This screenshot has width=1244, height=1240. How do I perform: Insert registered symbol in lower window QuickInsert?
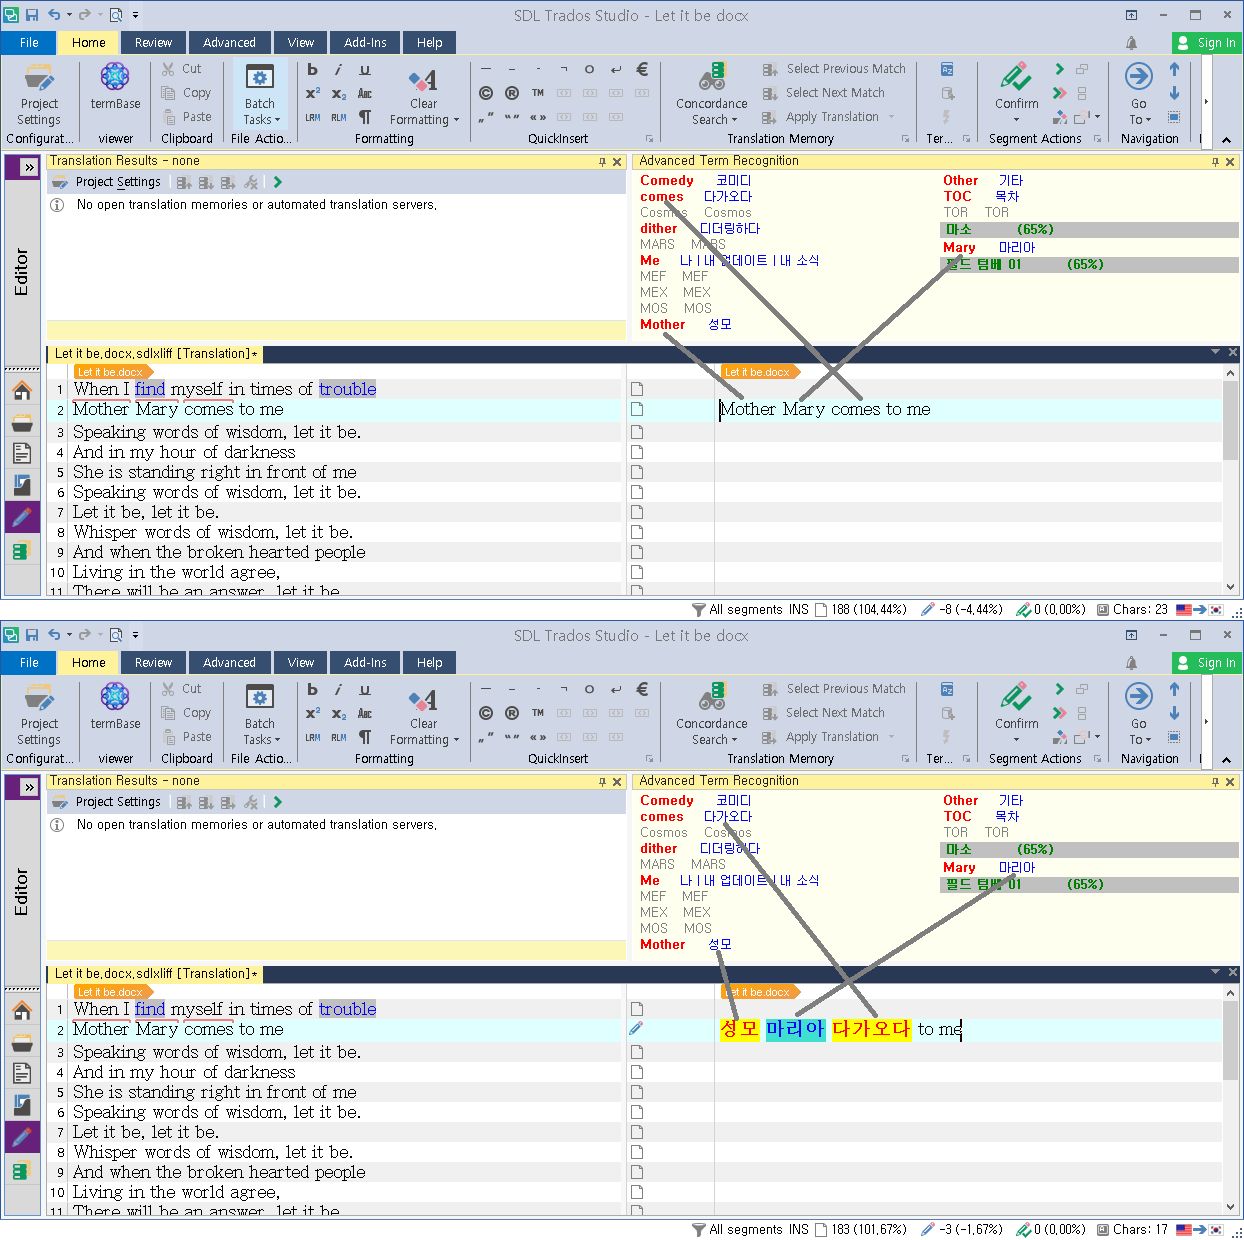pos(512,713)
